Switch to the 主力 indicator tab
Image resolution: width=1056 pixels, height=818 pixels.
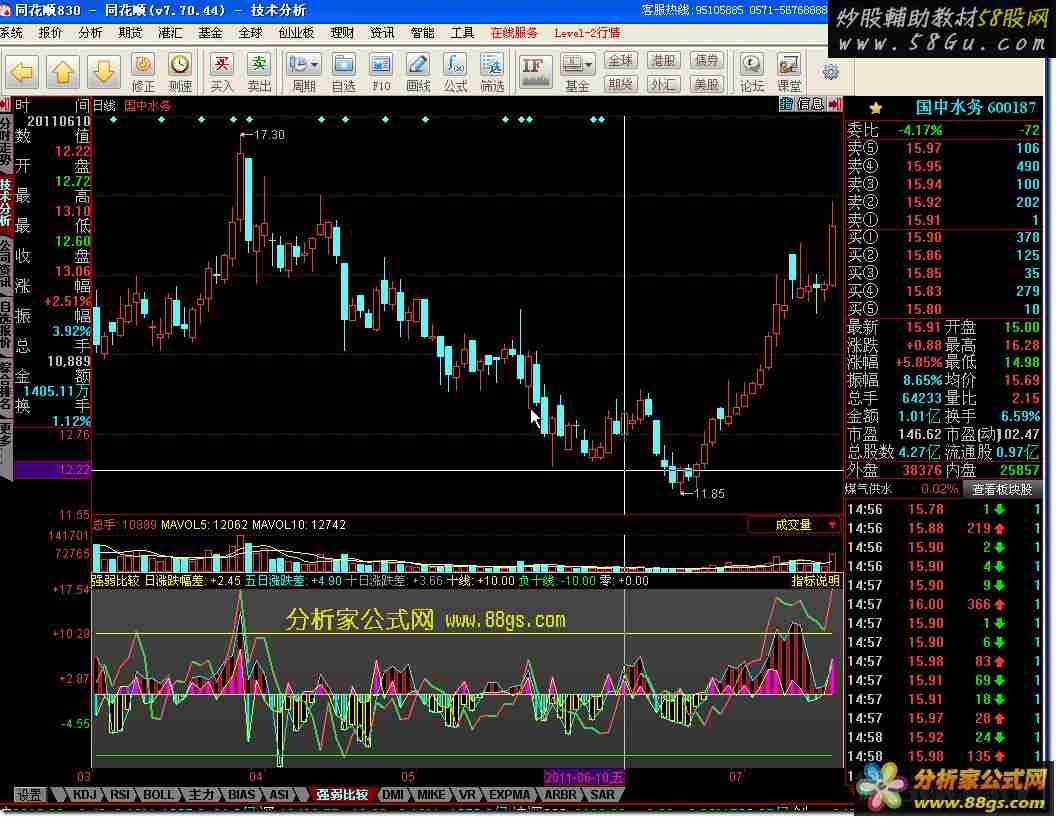click(x=201, y=795)
